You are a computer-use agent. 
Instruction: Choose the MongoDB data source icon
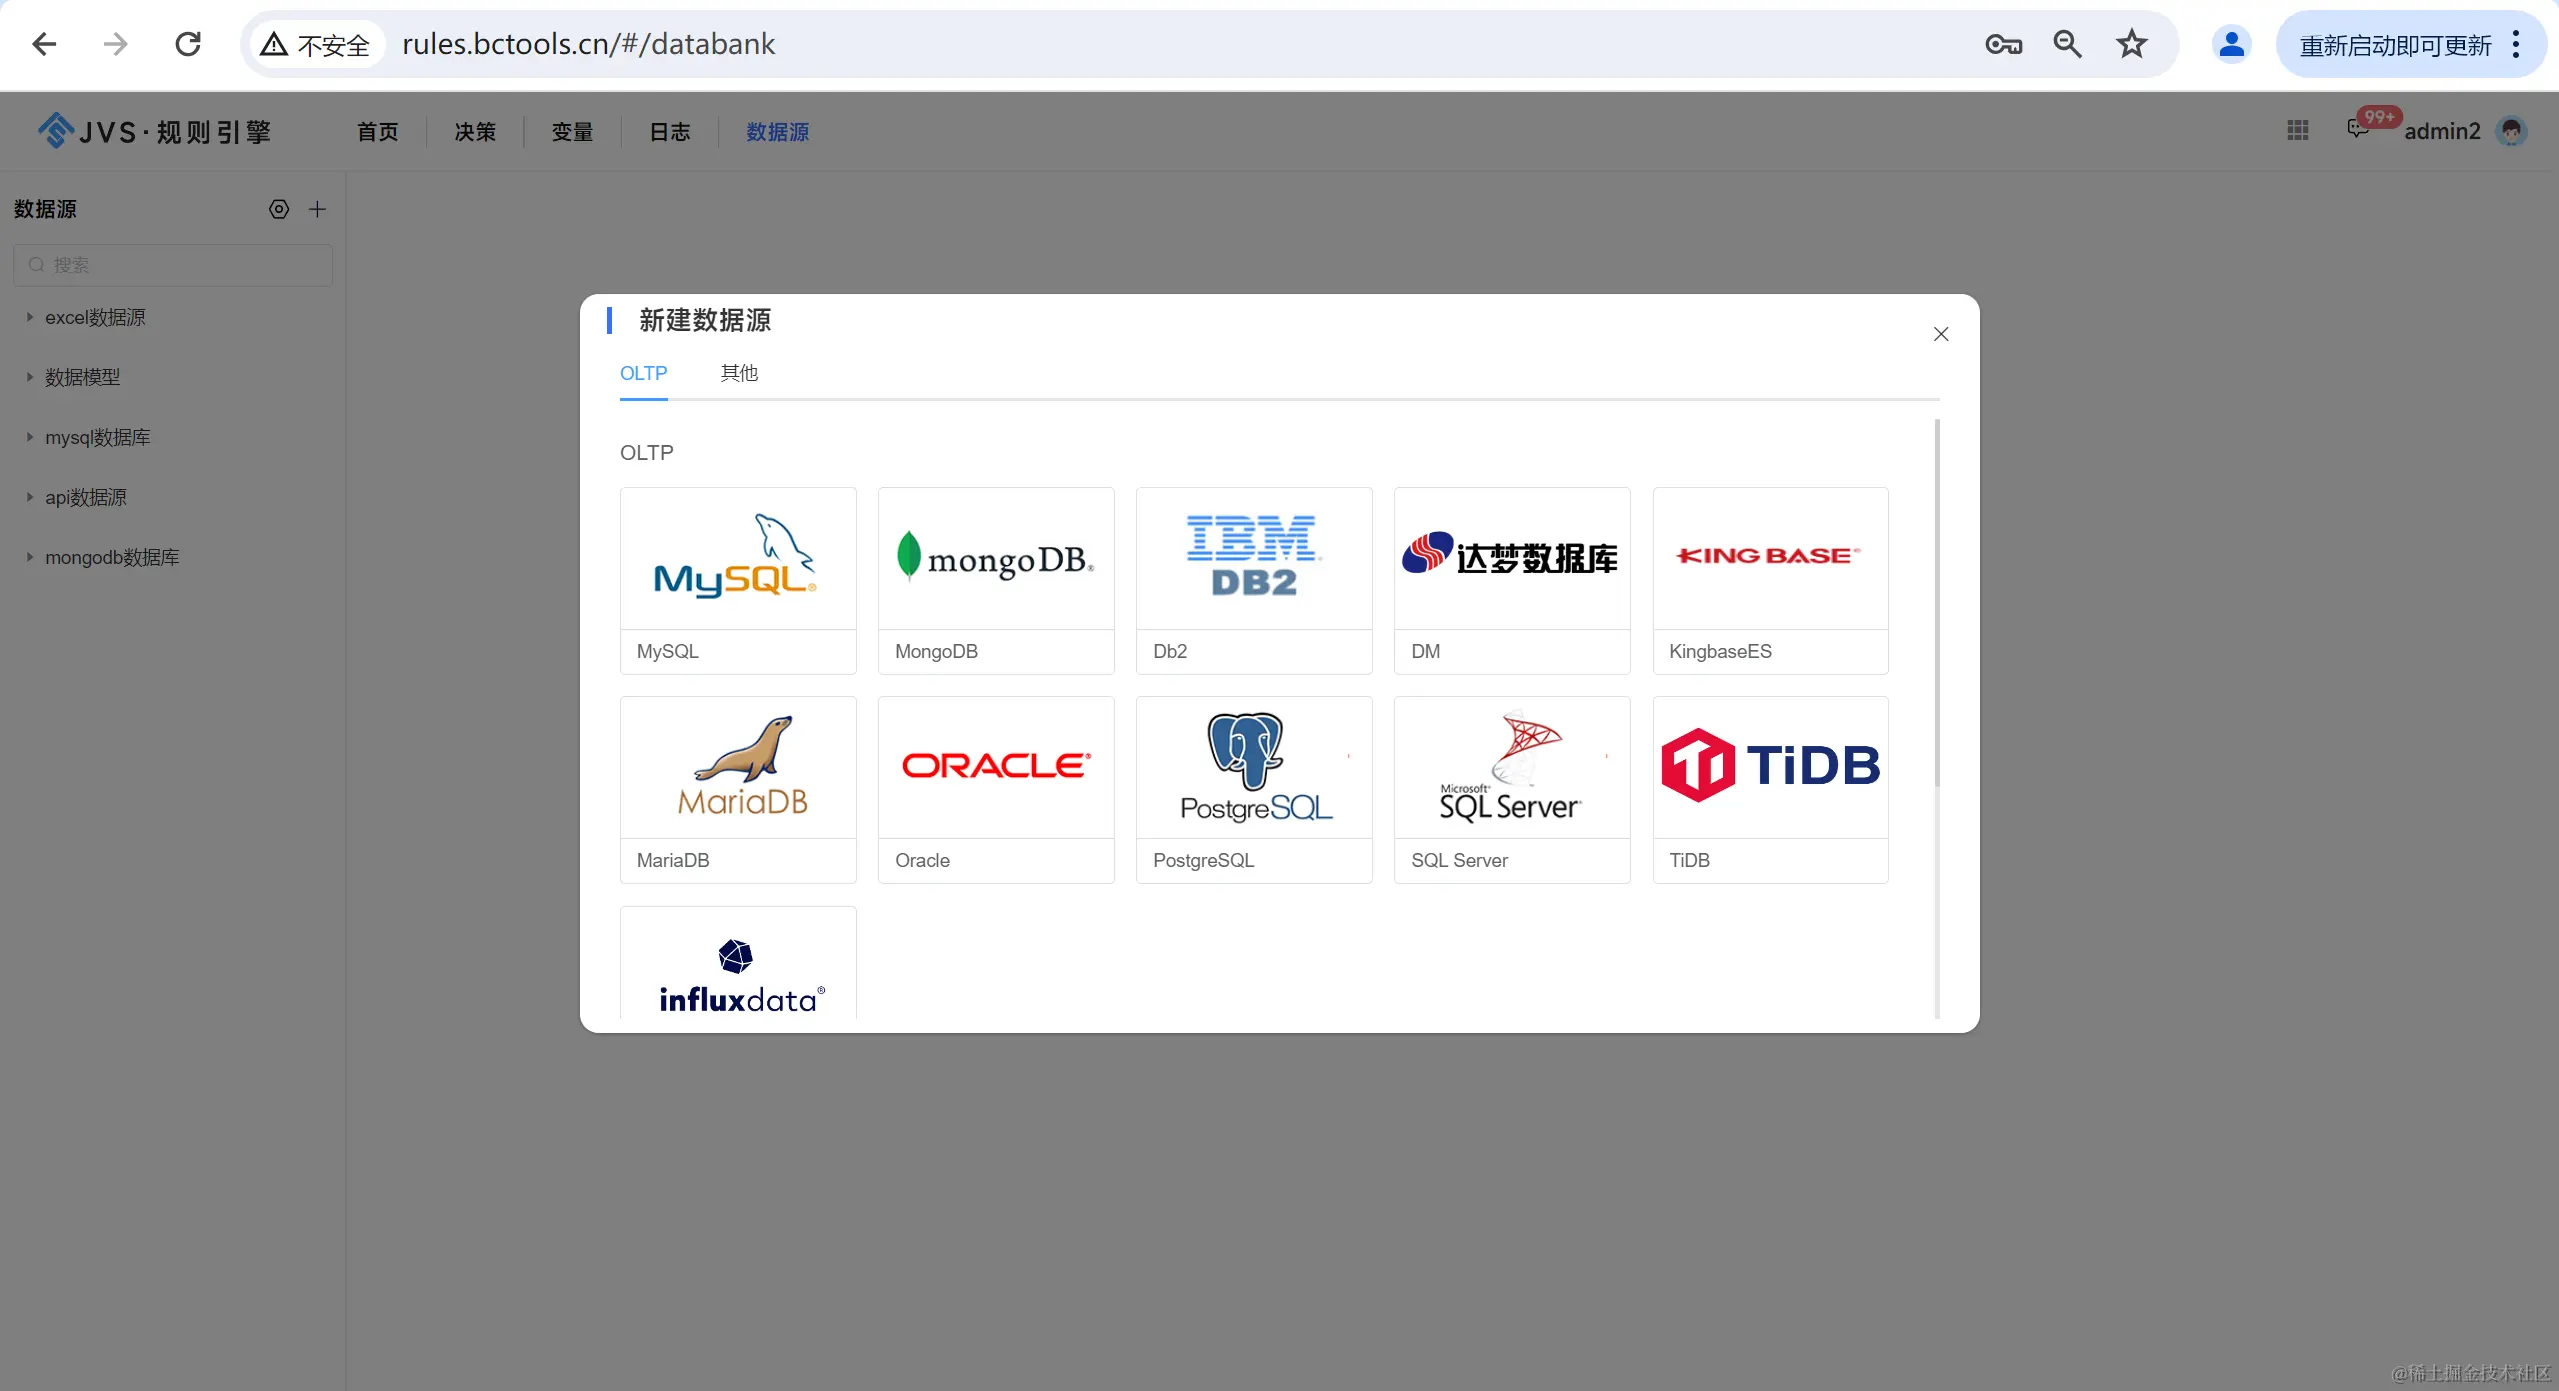click(x=995, y=558)
